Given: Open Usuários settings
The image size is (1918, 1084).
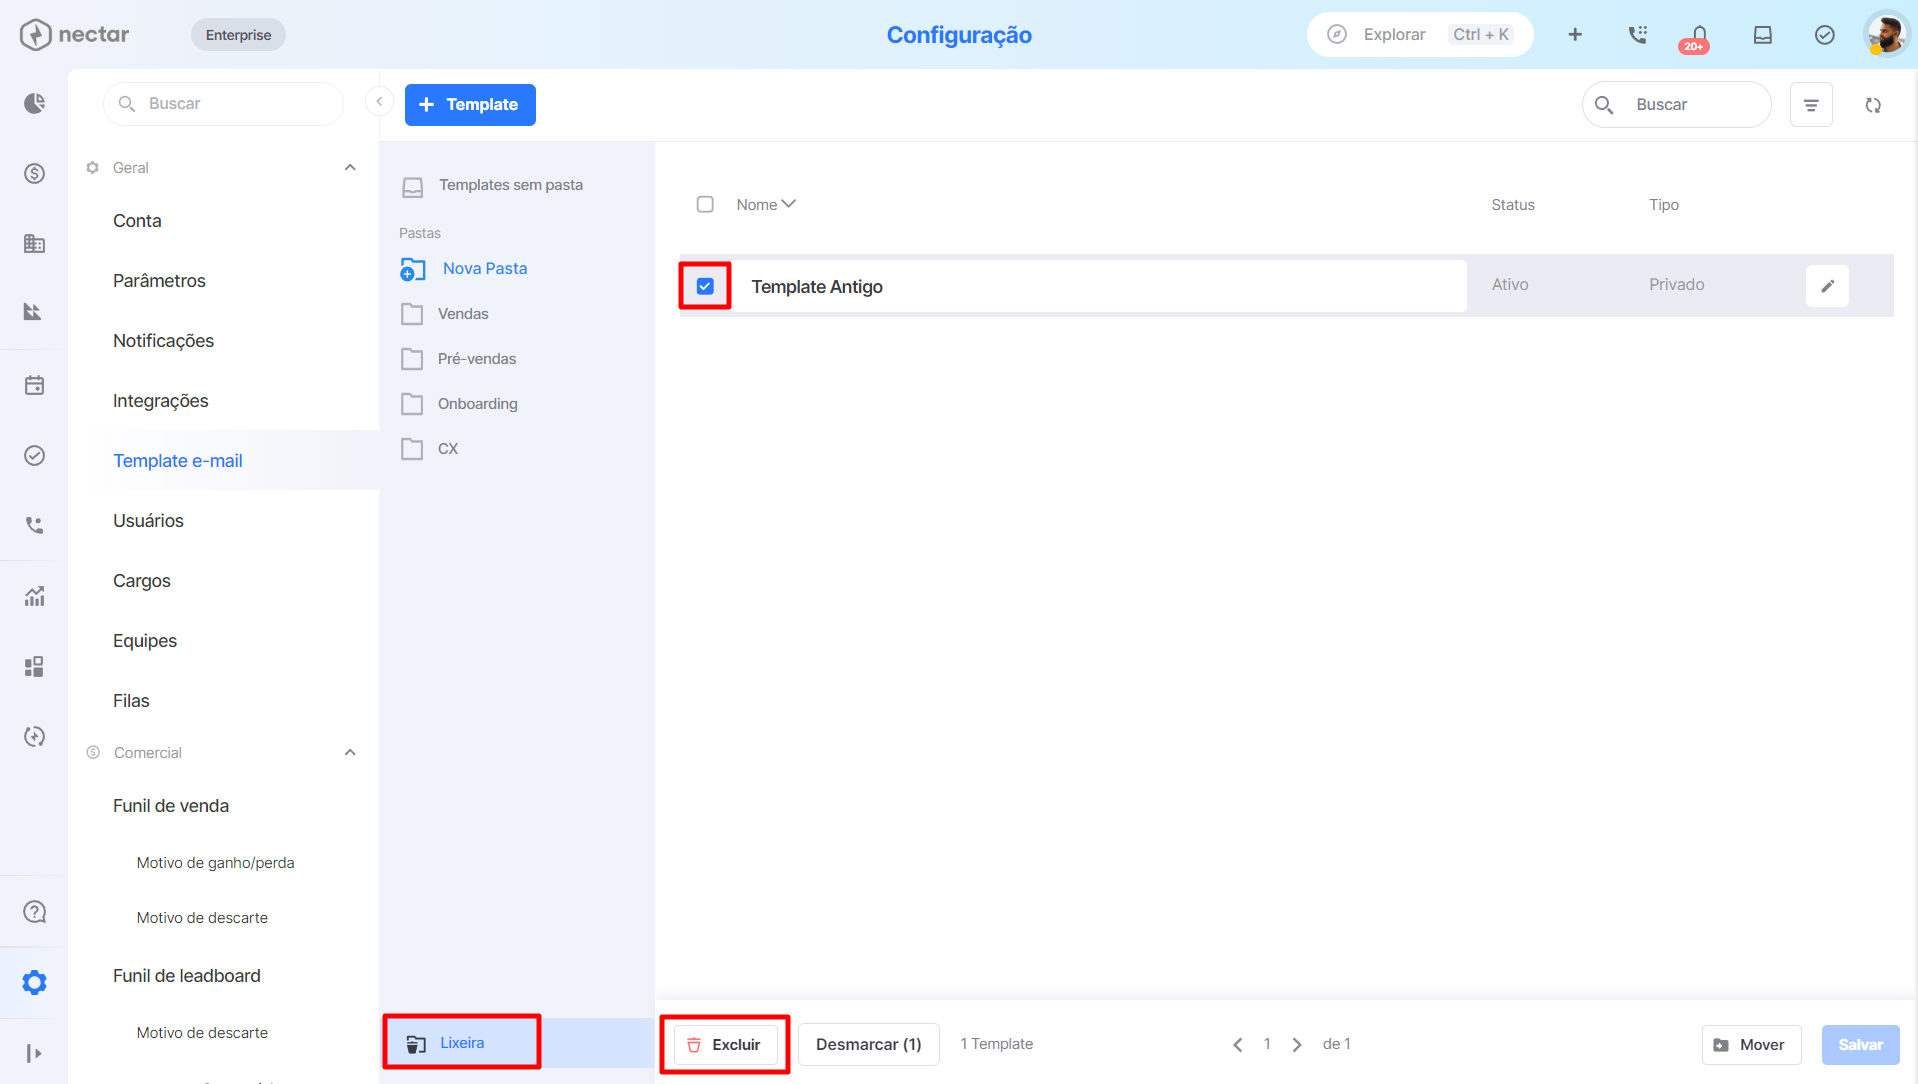Looking at the screenshot, I should [148, 521].
